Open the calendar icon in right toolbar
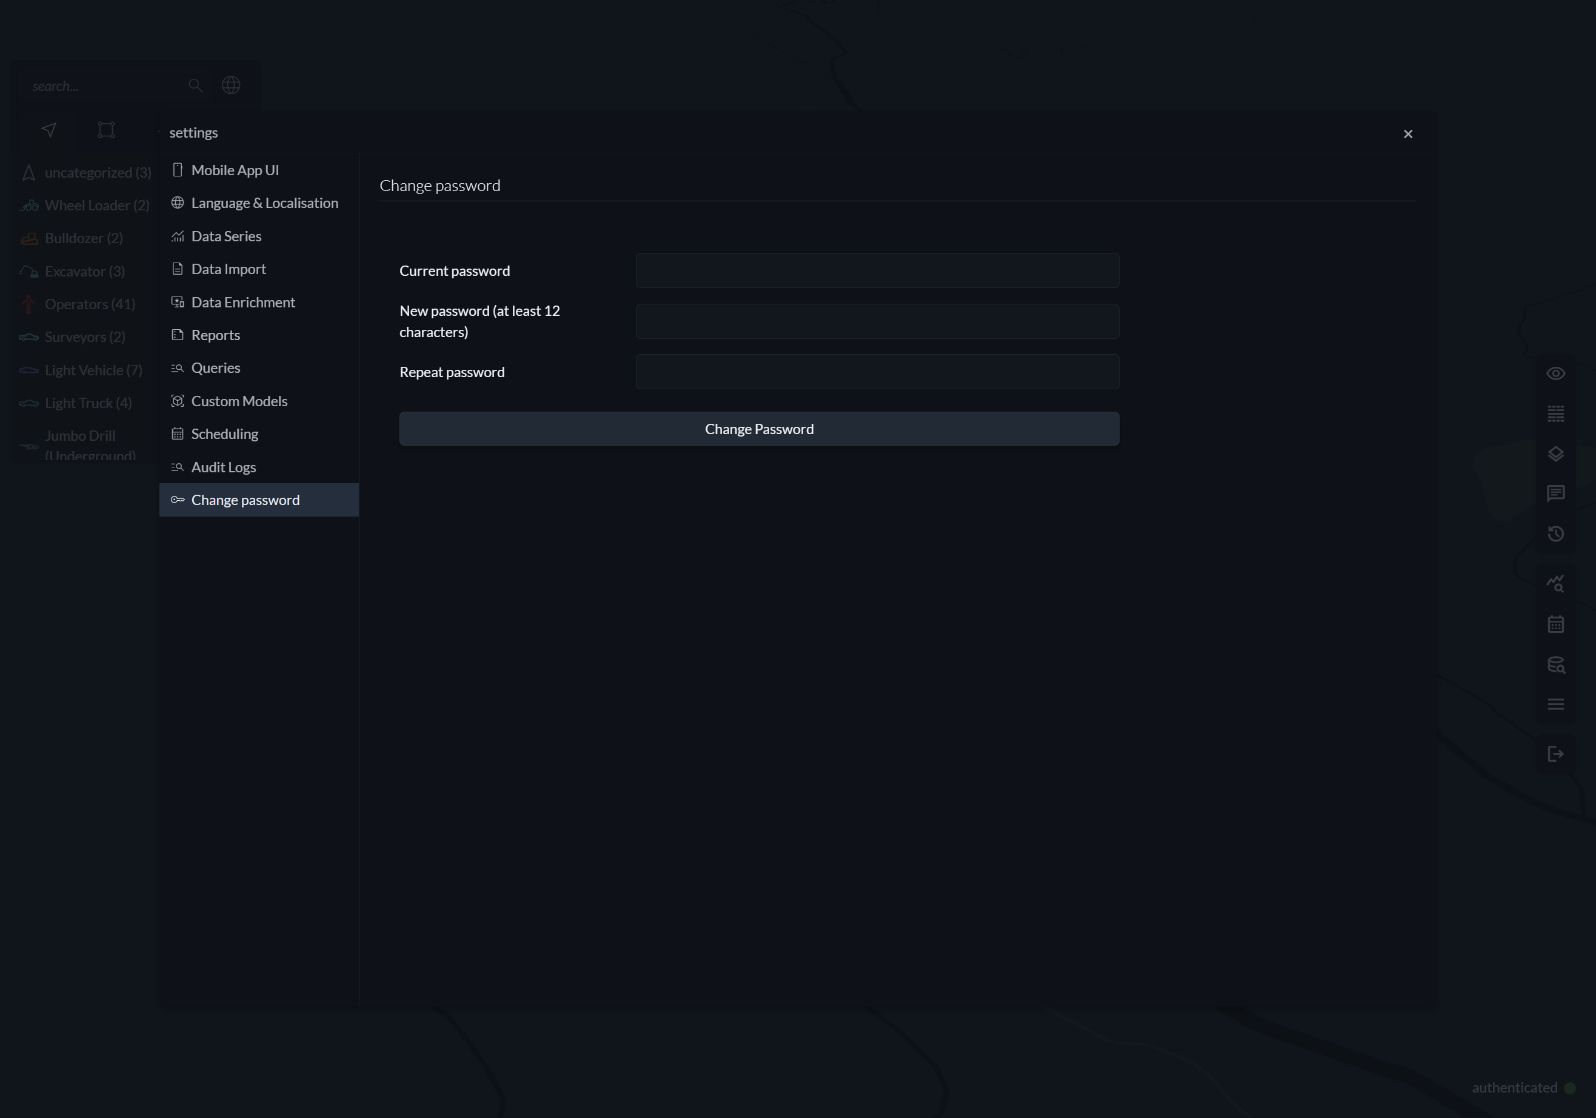 [x=1556, y=624]
